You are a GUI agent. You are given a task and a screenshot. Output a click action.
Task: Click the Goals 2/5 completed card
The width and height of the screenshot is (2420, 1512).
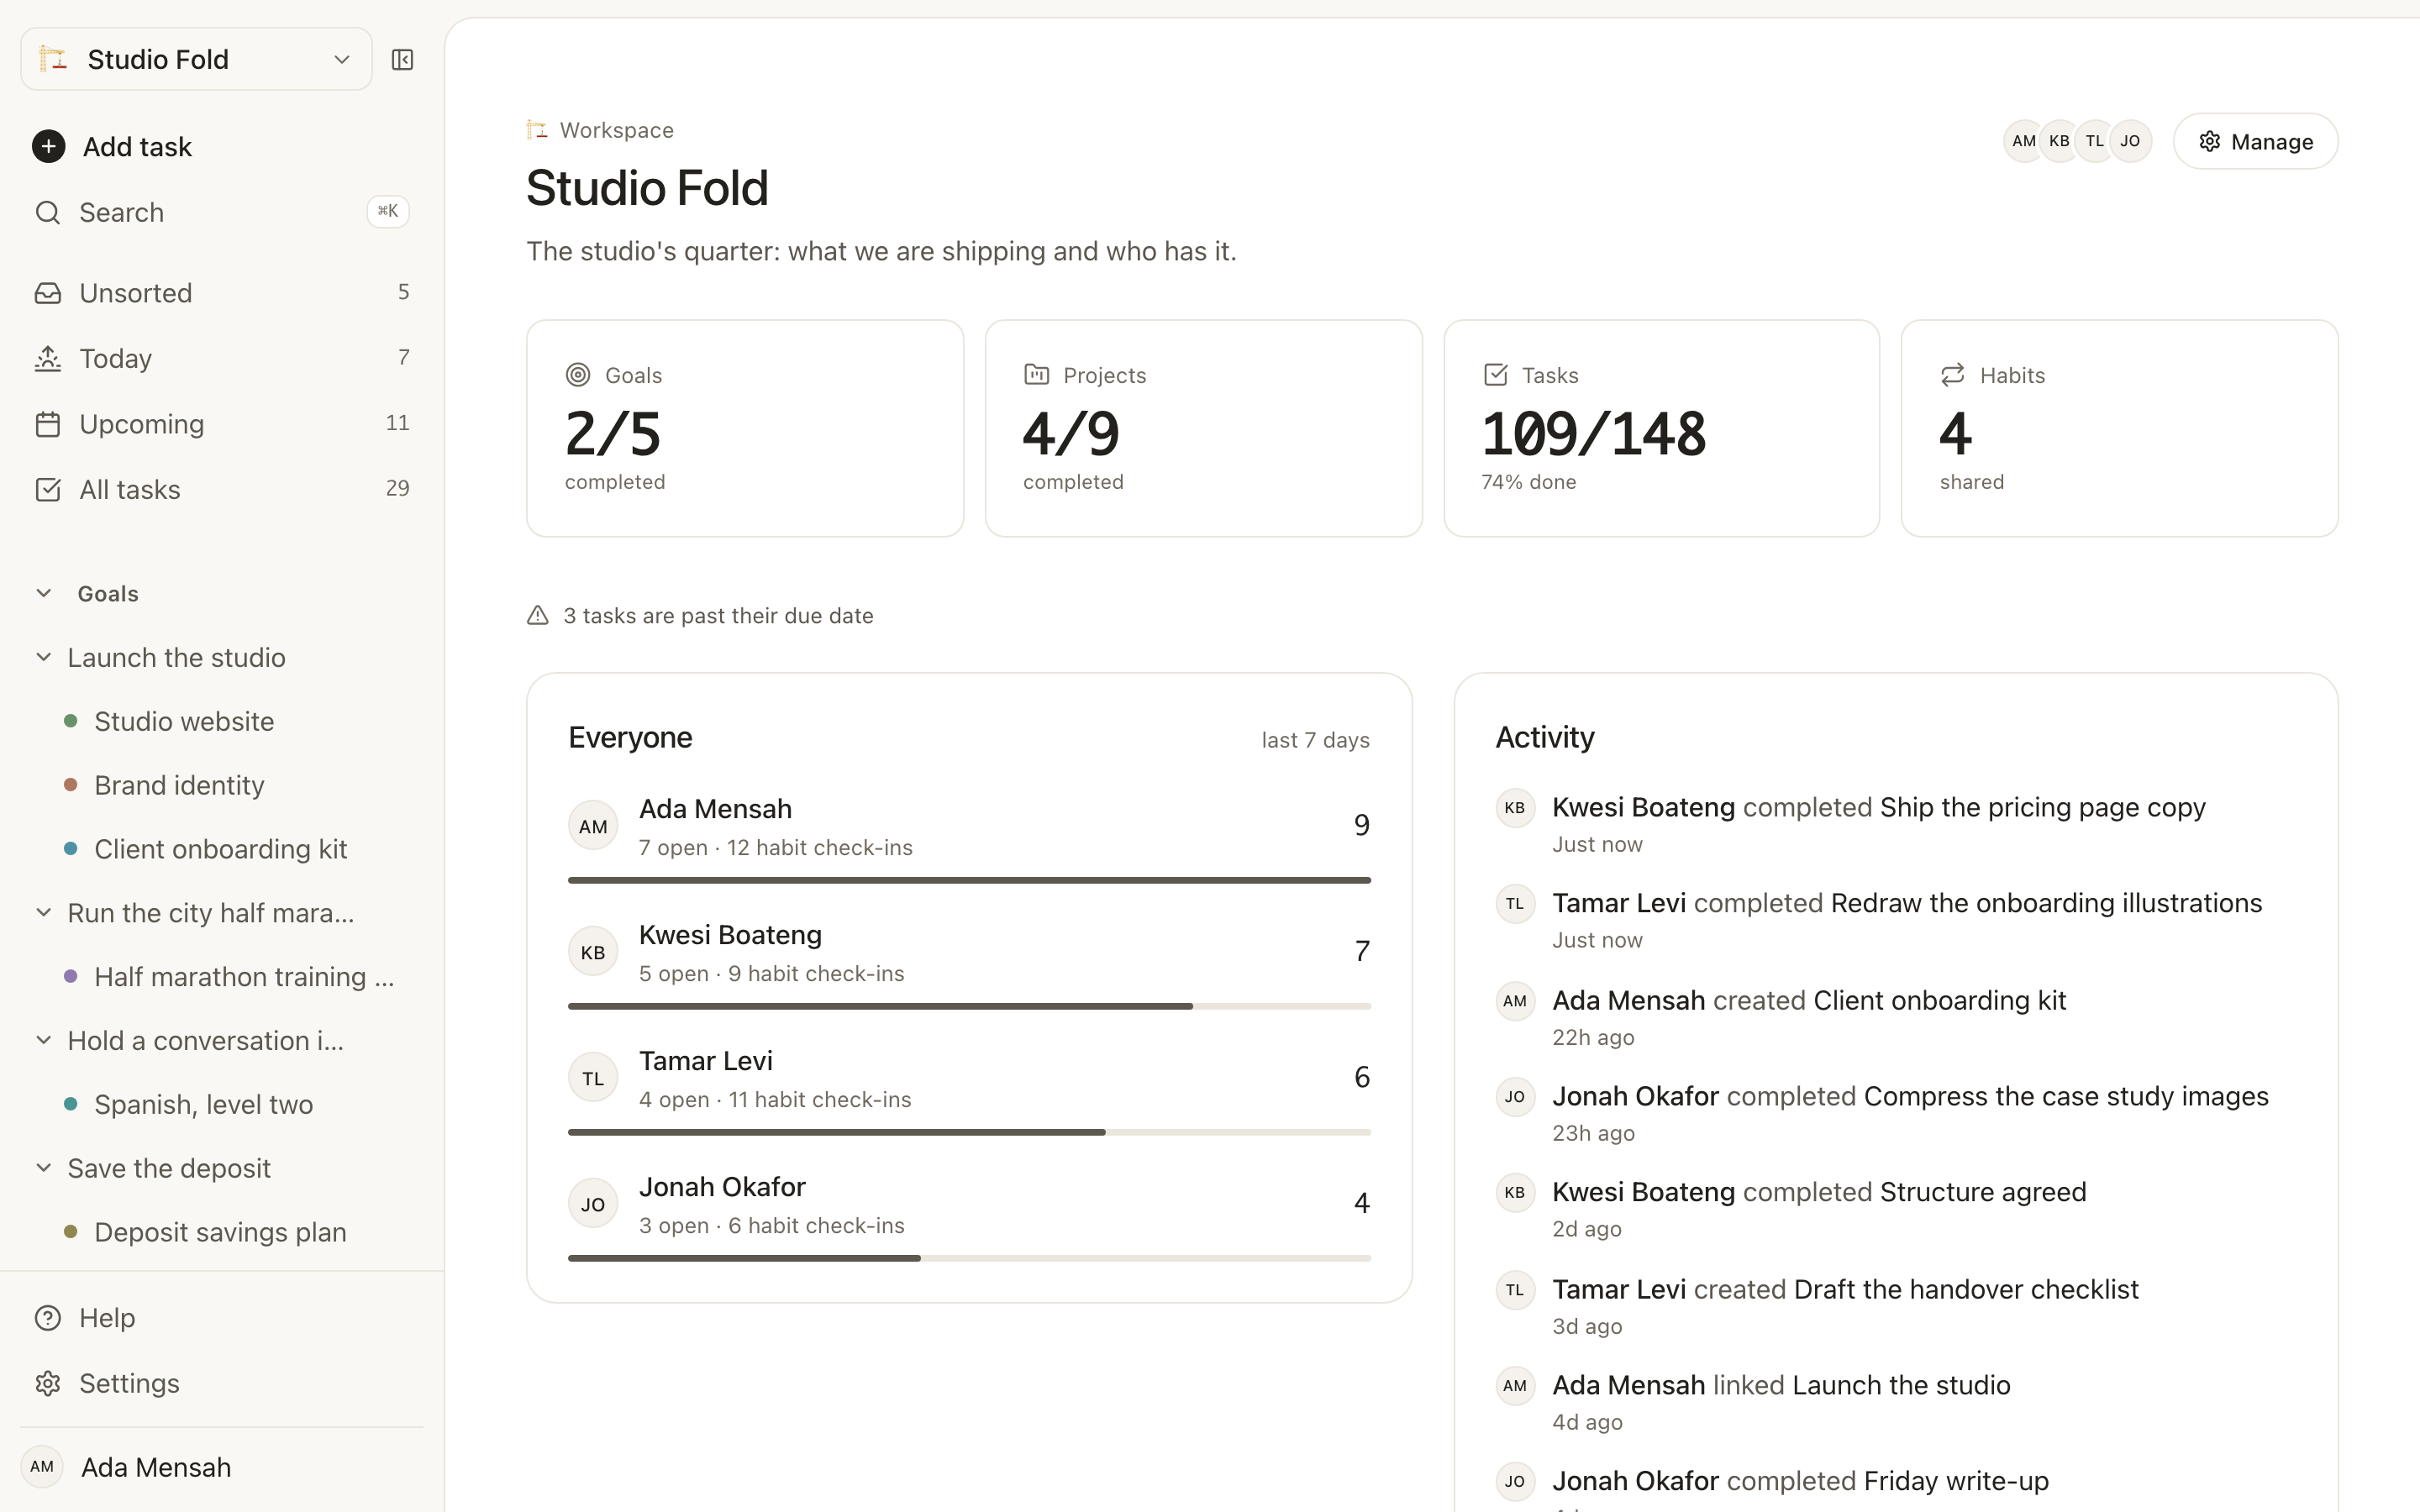pos(745,428)
